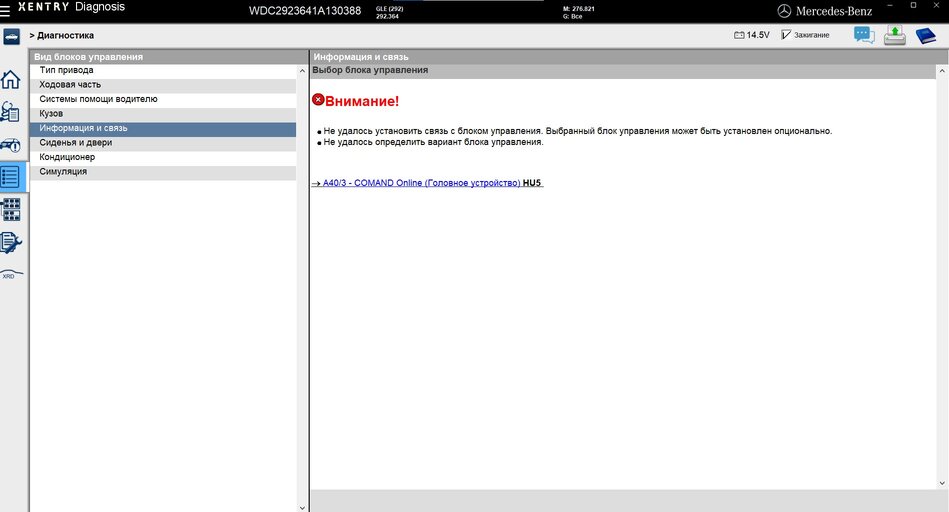Minimize the XENTRY window

pos(890,5)
